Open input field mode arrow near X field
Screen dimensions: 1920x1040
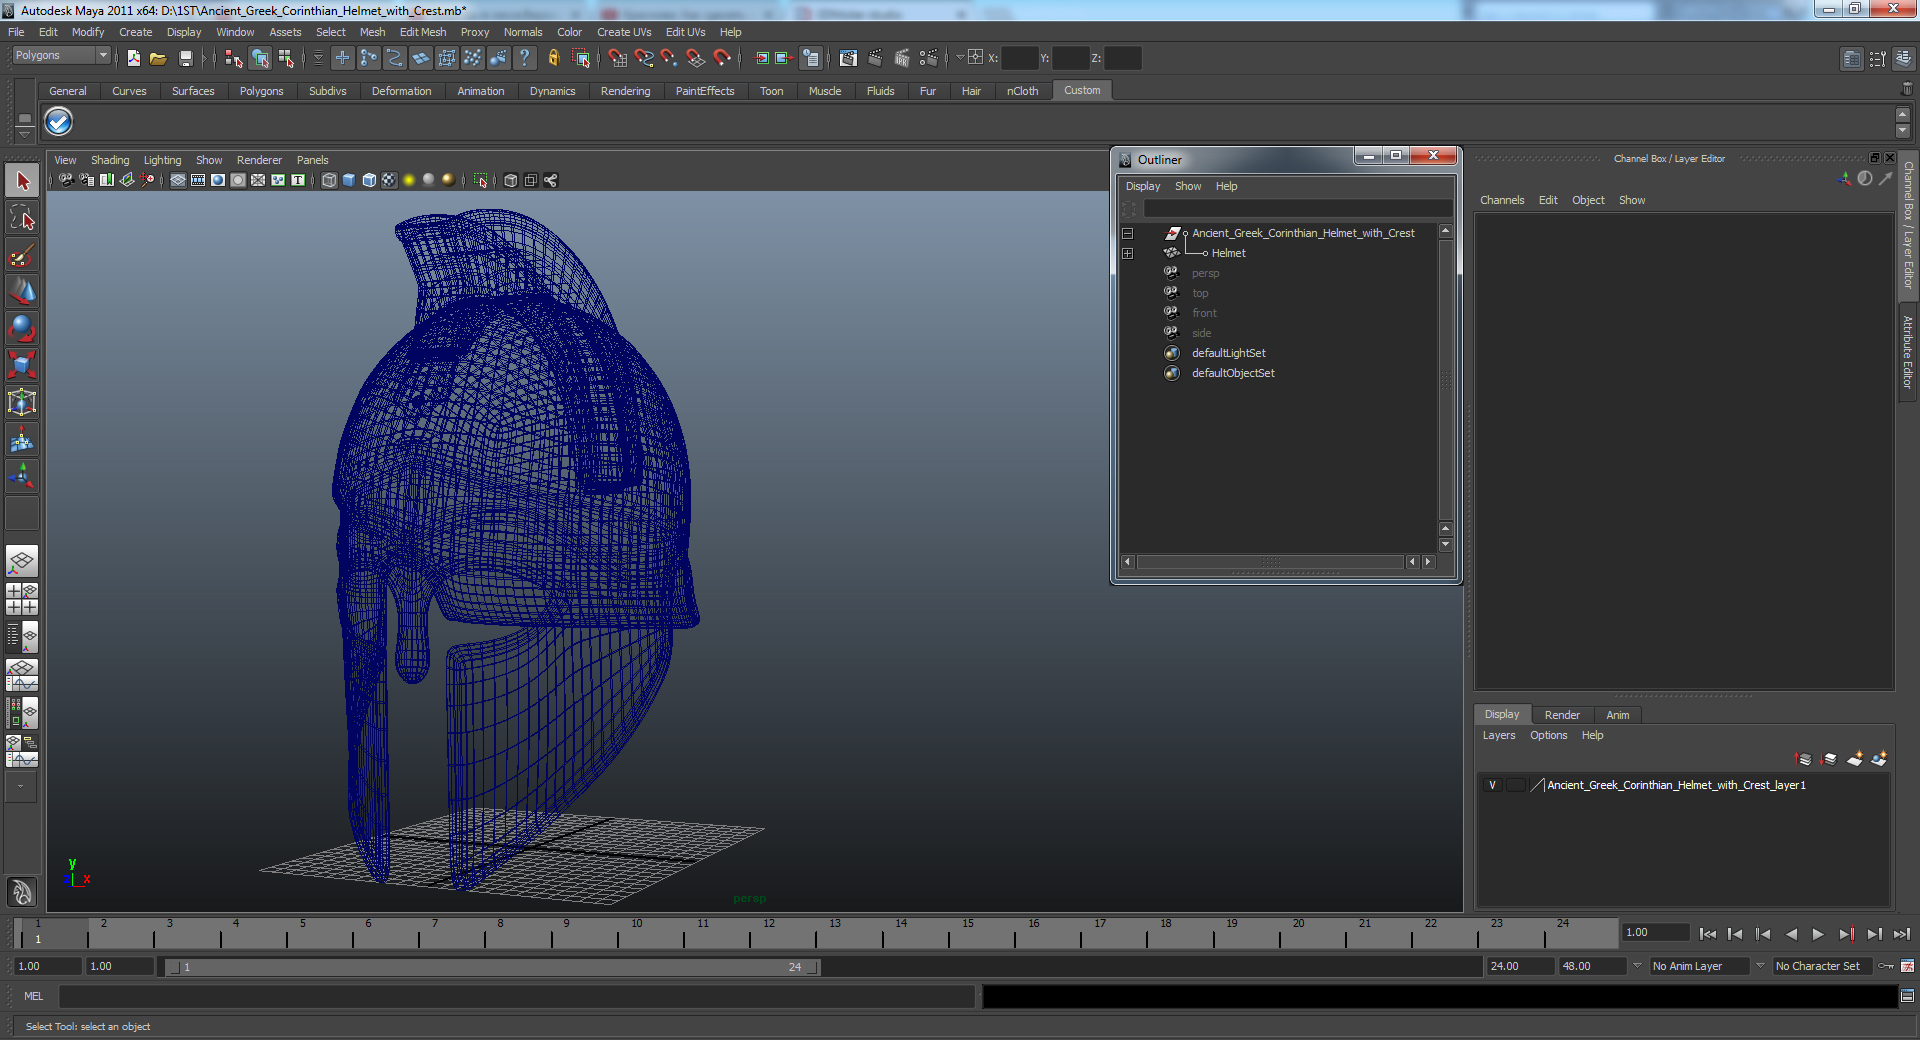tap(959, 58)
